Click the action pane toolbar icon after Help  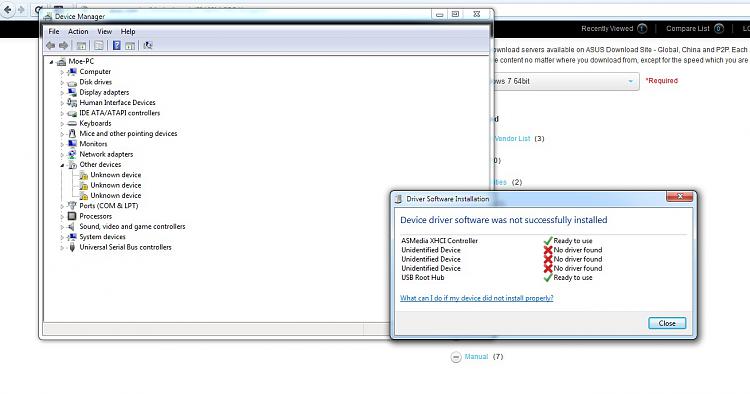click(x=130, y=46)
